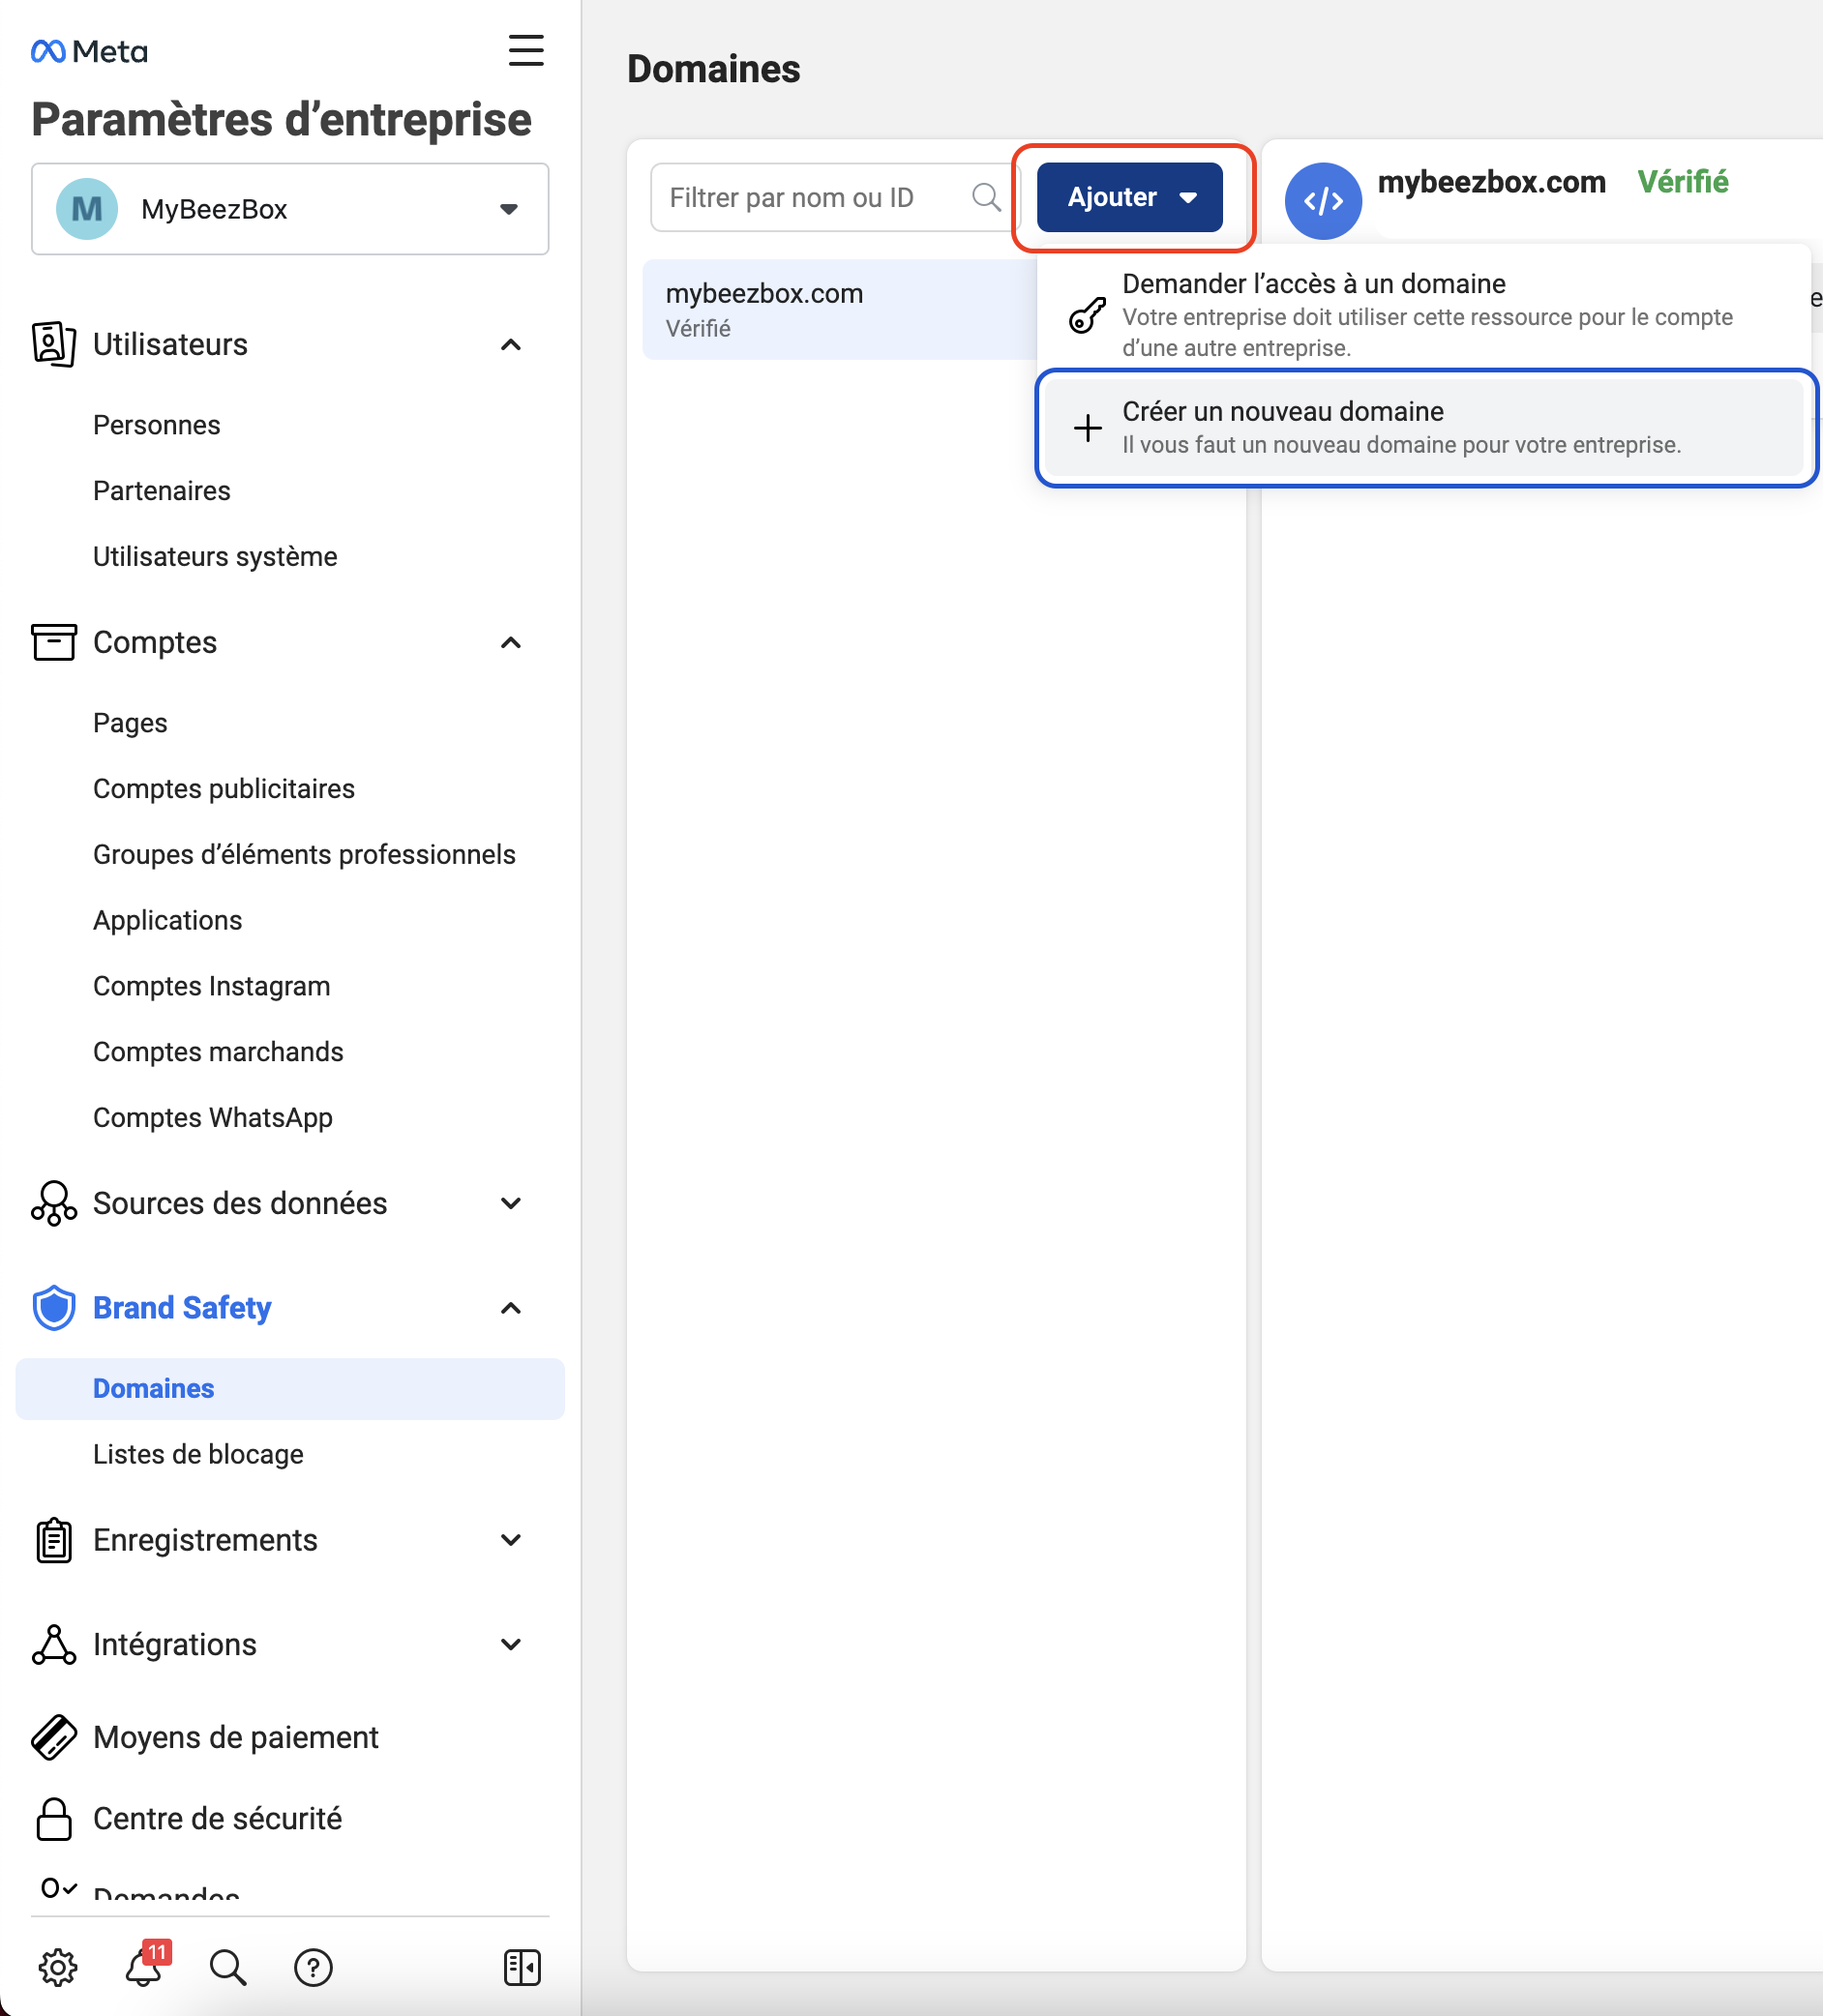
Task: Open settings with the gear icon
Action: point(58,1967)
